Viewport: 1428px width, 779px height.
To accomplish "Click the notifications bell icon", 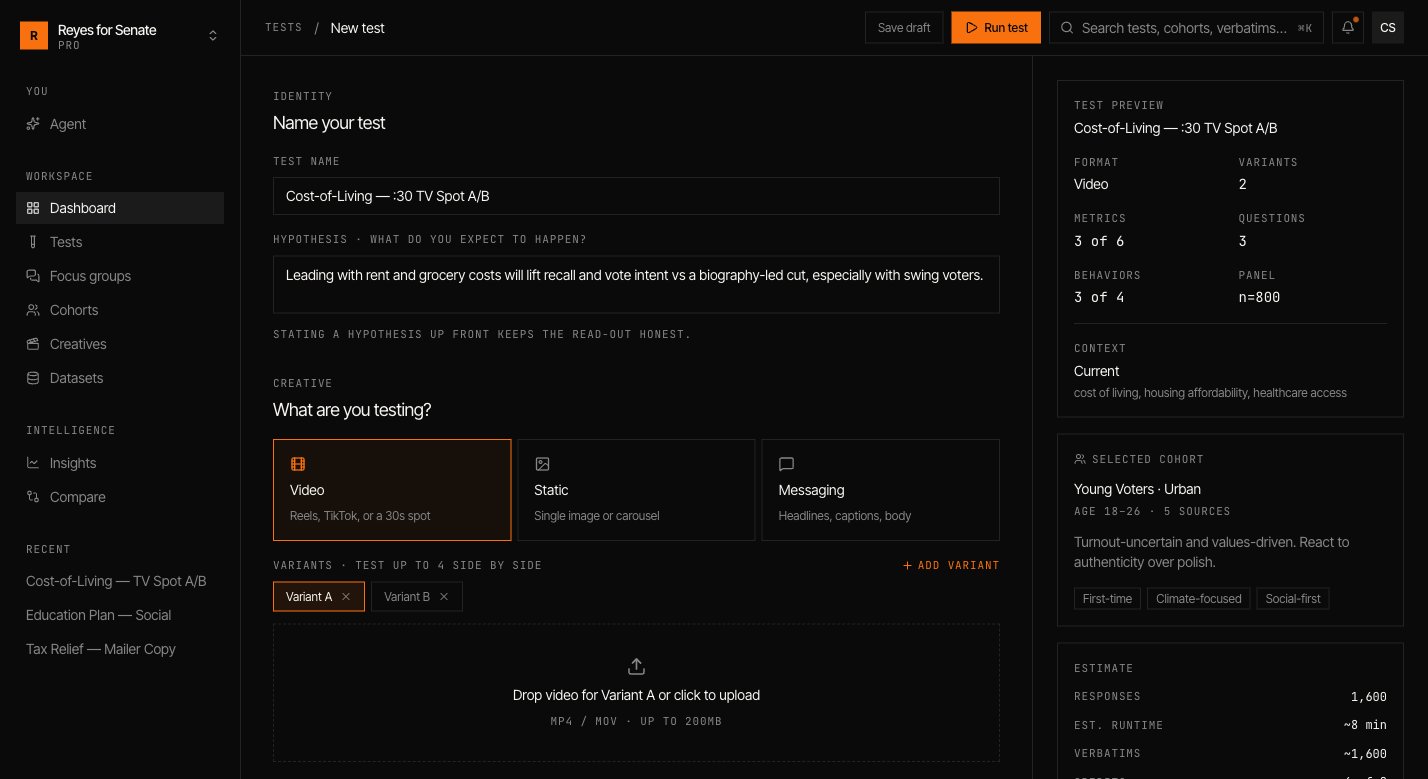I will (x=1348, y=28).
